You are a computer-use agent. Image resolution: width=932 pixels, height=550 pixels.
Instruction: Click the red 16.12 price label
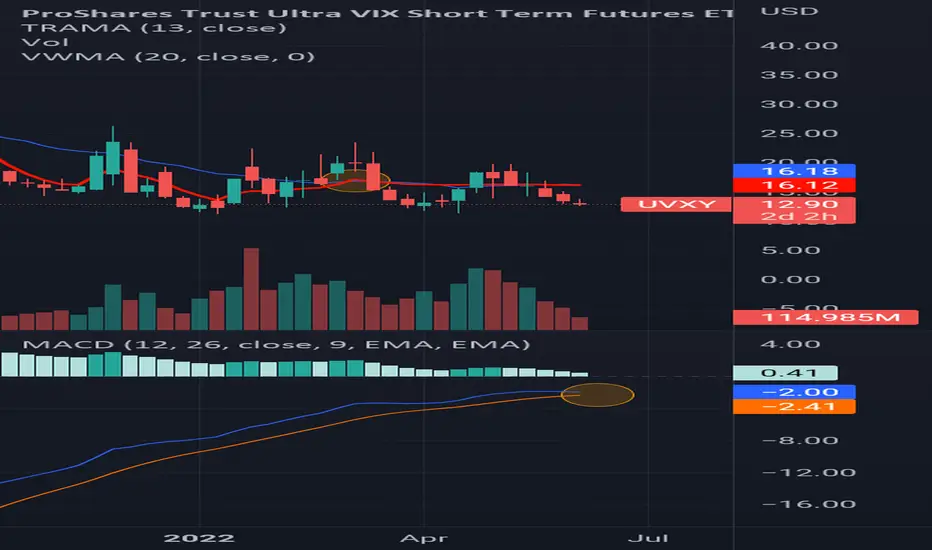point(794,186)
